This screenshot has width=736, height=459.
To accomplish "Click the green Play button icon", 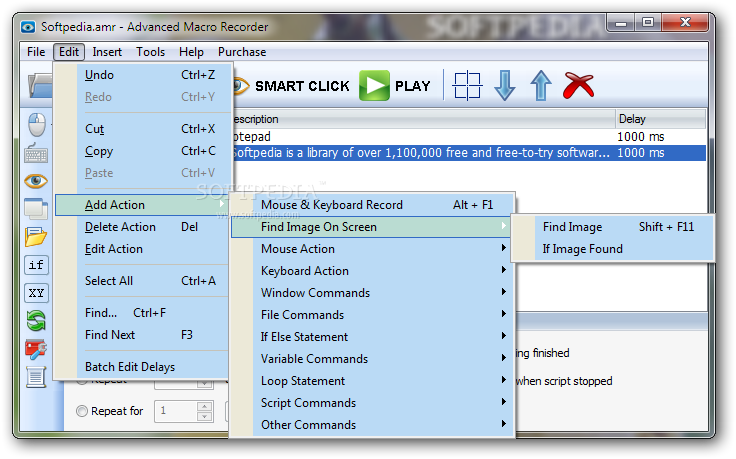I will [374, 85].
